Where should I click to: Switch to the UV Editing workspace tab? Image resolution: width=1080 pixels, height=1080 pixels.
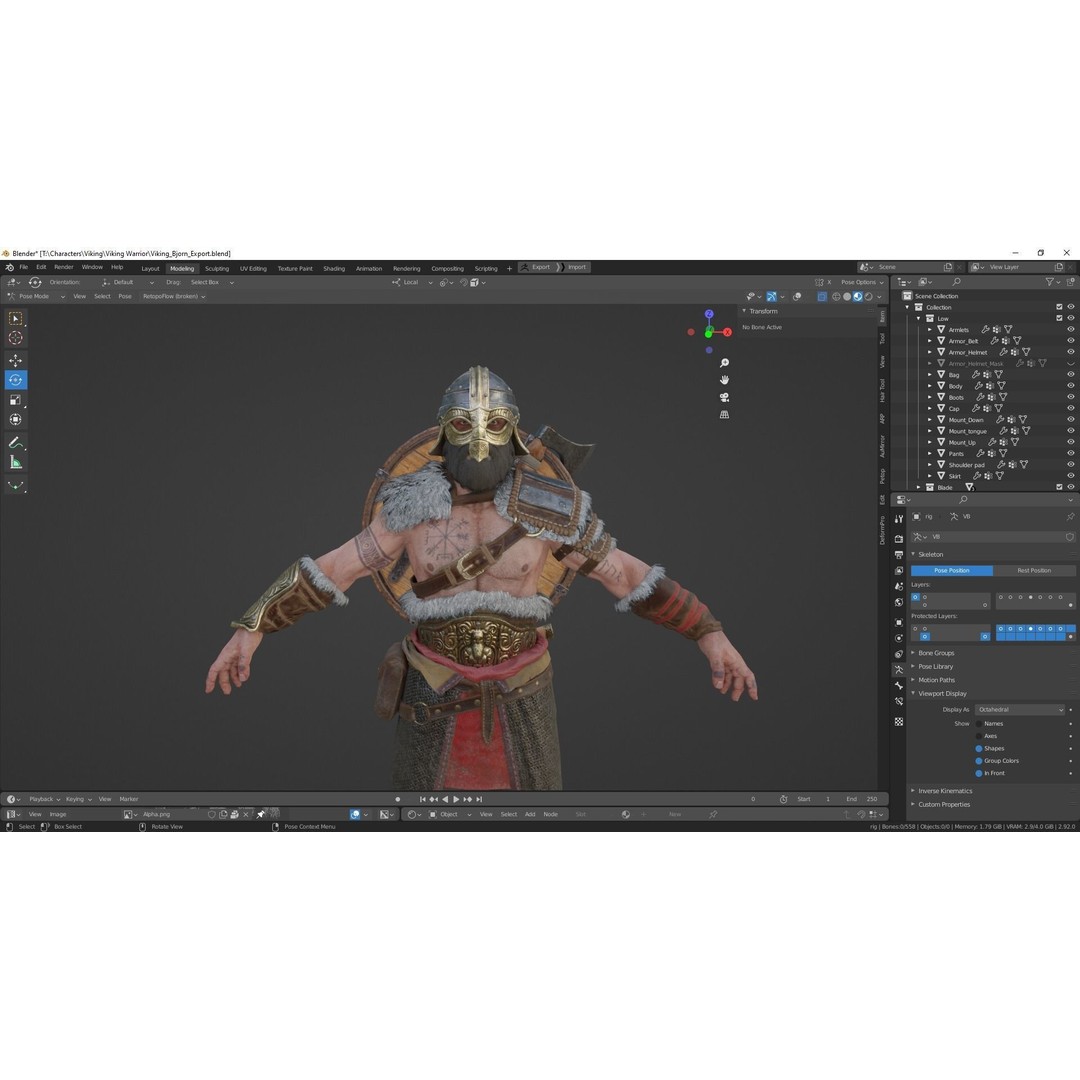[253, 269]
